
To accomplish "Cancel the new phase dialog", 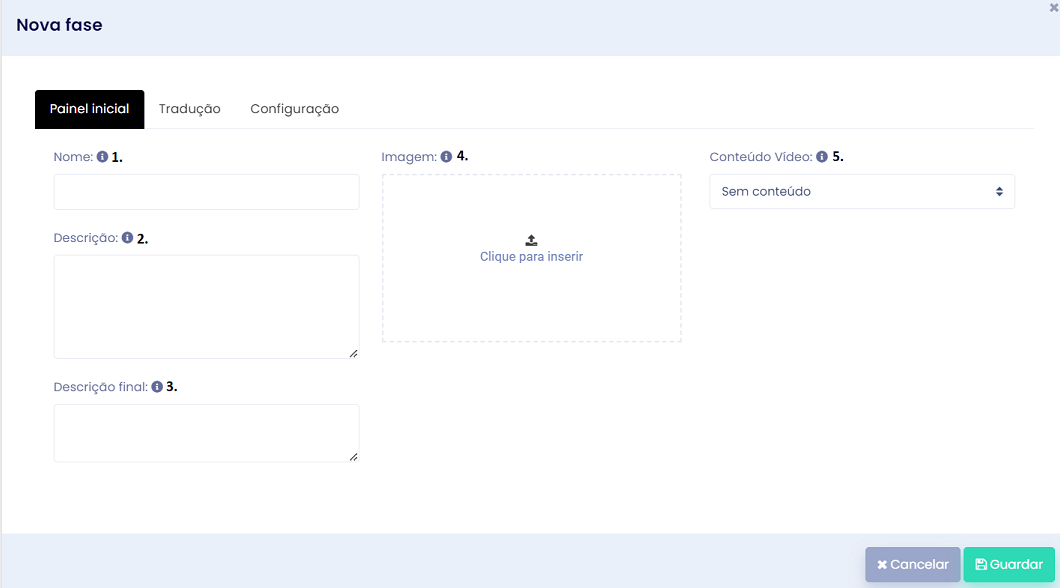I will [913, 564].
